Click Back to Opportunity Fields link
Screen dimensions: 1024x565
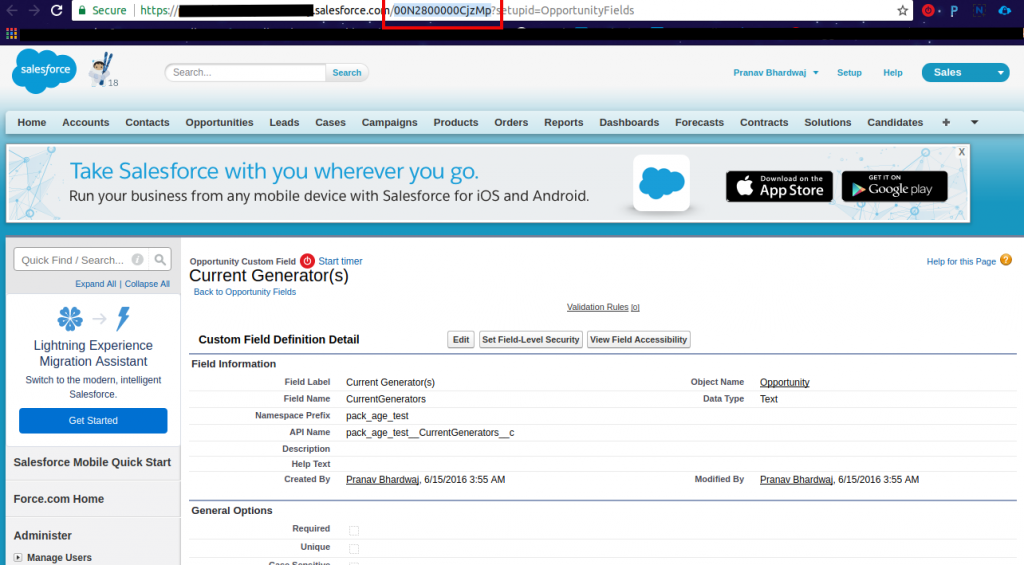(244, 292)
